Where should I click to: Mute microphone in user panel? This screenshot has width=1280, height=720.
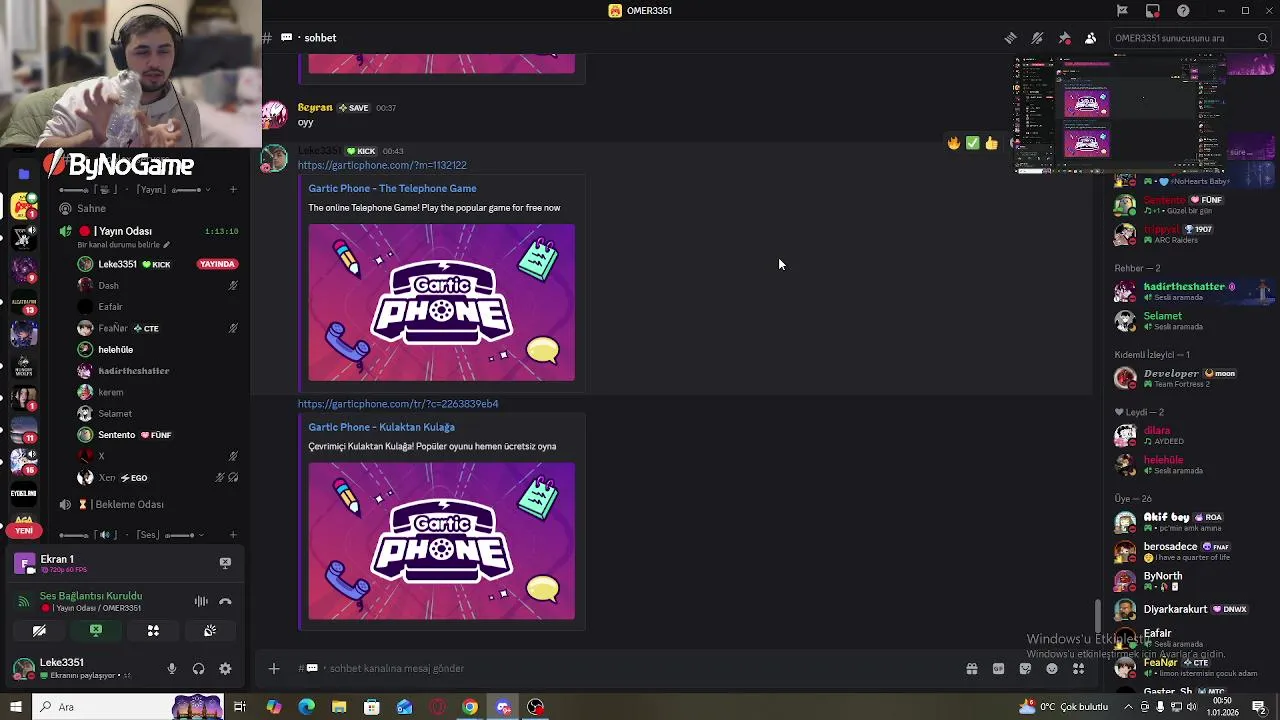pos(172,669)
